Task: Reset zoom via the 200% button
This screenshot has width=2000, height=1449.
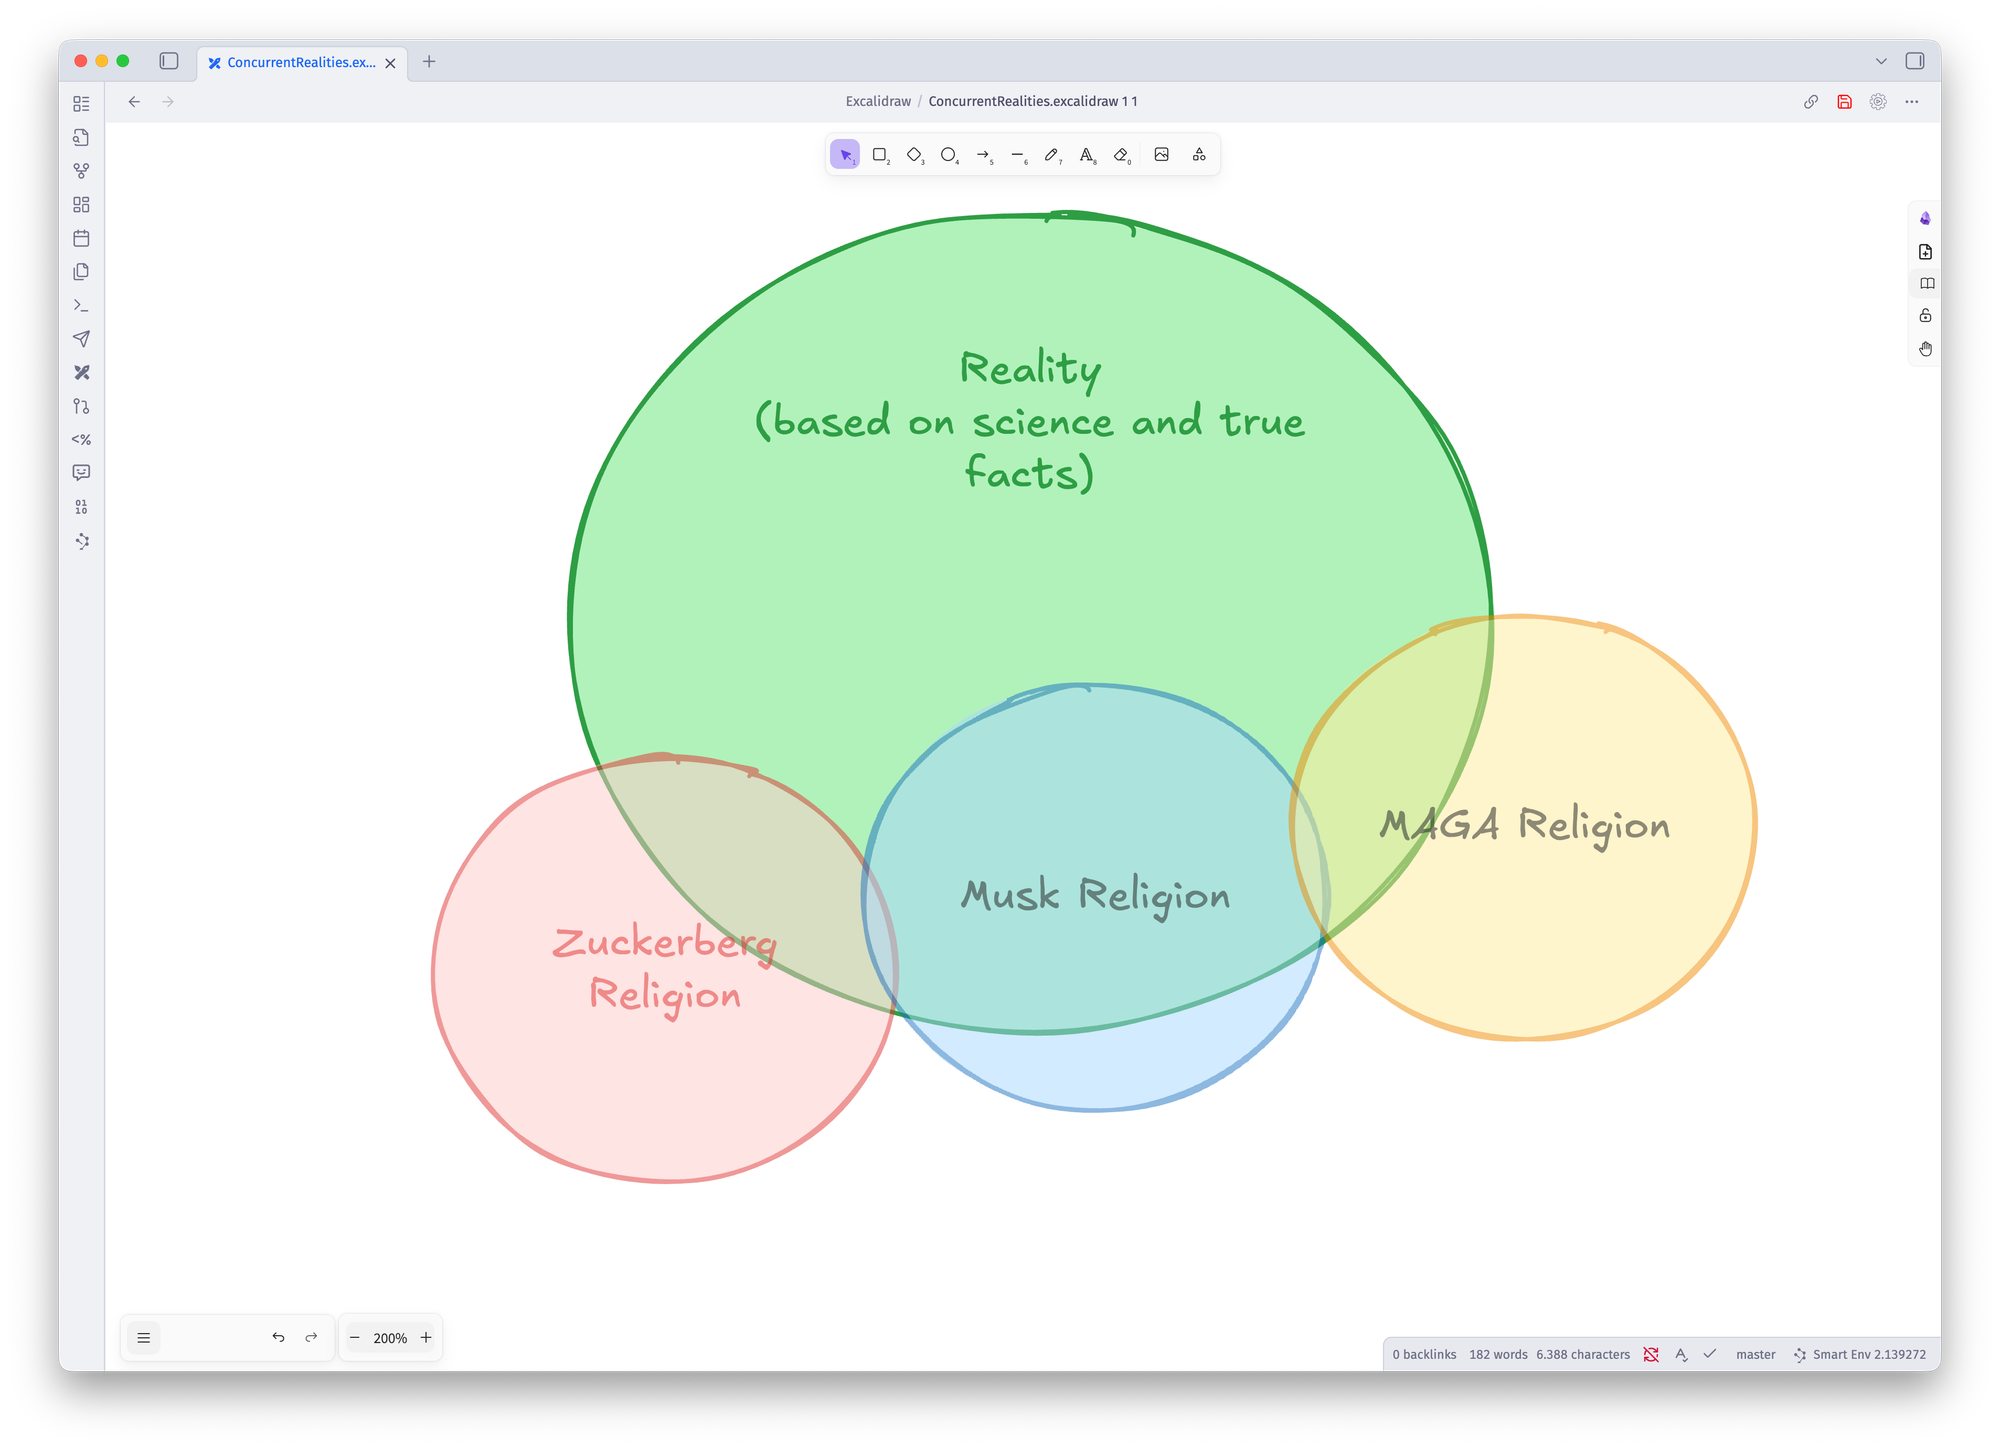Action: point(390,1338)
